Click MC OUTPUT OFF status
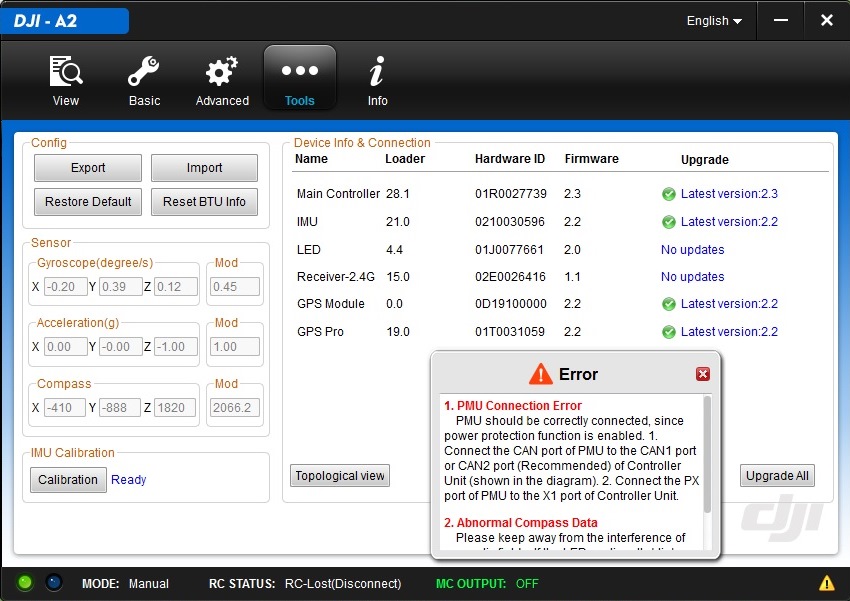Screen dimensions: 850x601 (487, 583)
